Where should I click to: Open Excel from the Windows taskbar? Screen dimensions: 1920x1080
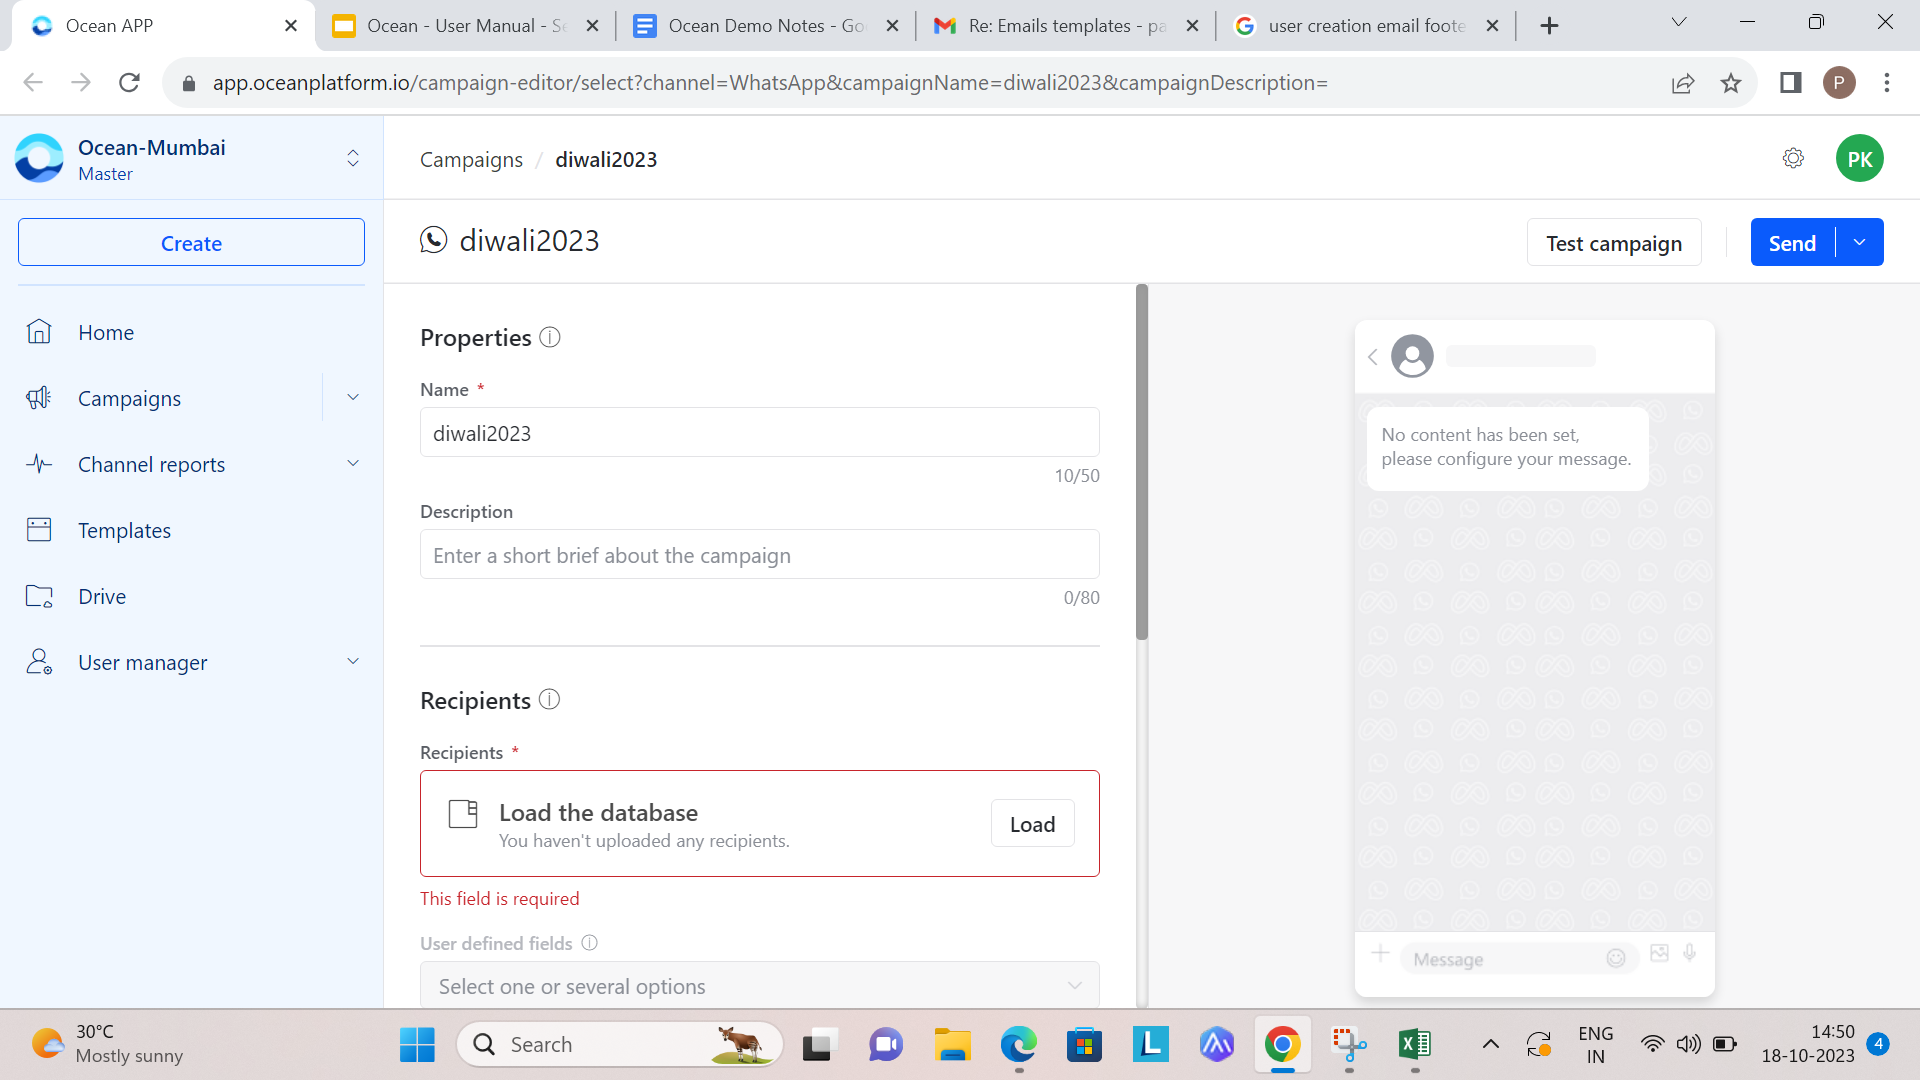(x=1415, y=1044)
